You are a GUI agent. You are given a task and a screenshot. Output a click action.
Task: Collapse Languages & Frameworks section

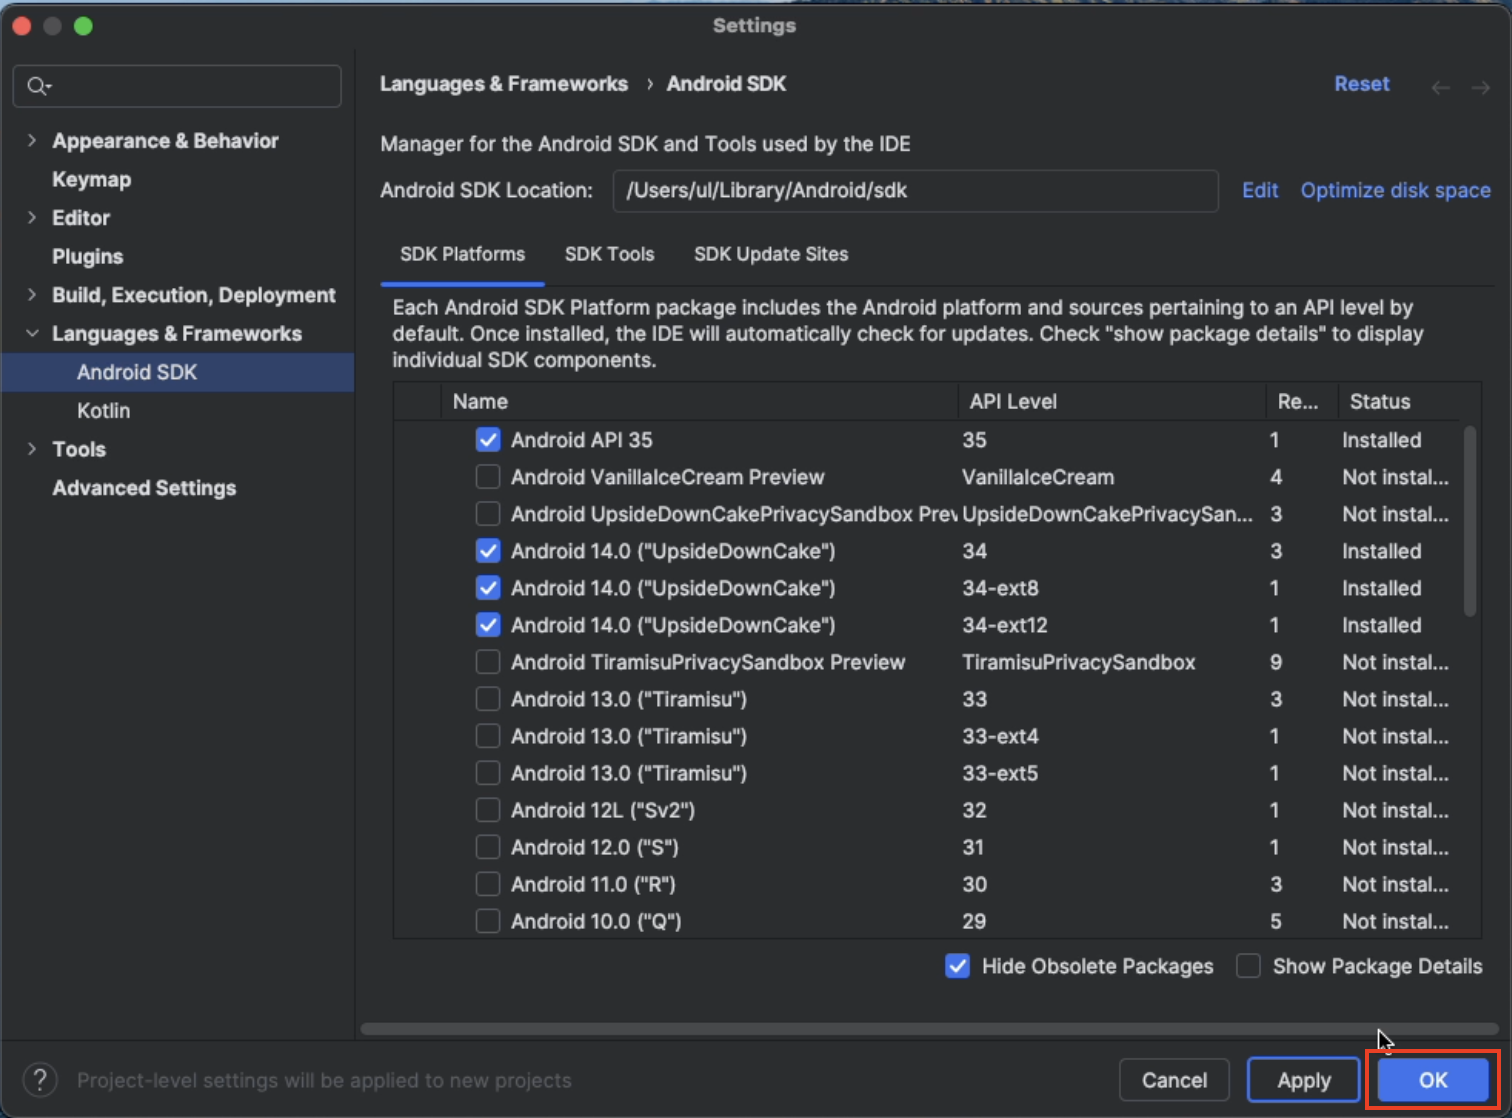32,334
